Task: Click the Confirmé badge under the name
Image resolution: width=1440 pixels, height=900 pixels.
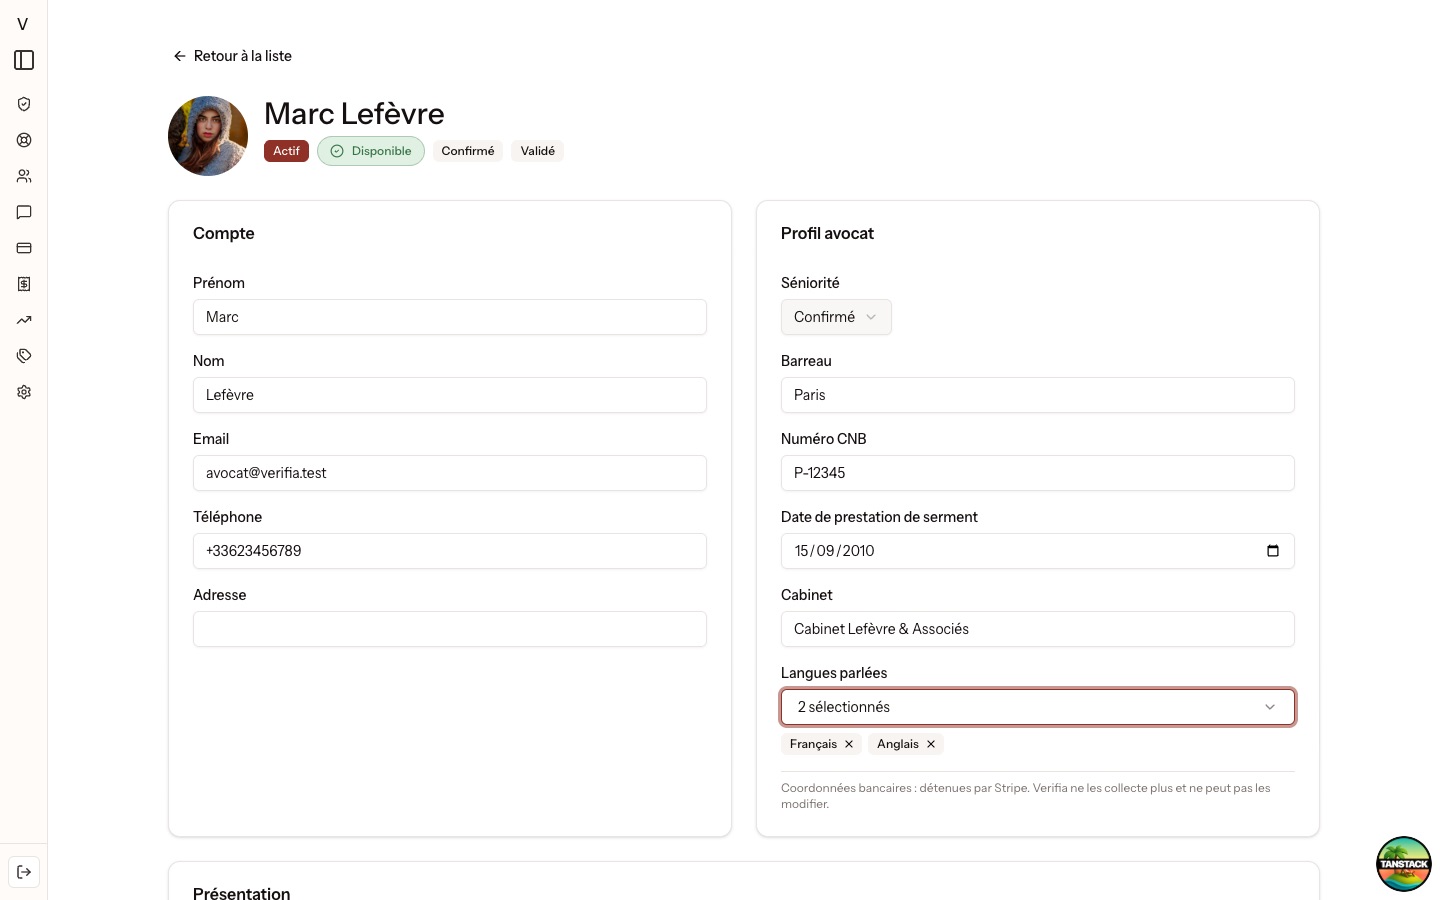Action: point(468,151)
